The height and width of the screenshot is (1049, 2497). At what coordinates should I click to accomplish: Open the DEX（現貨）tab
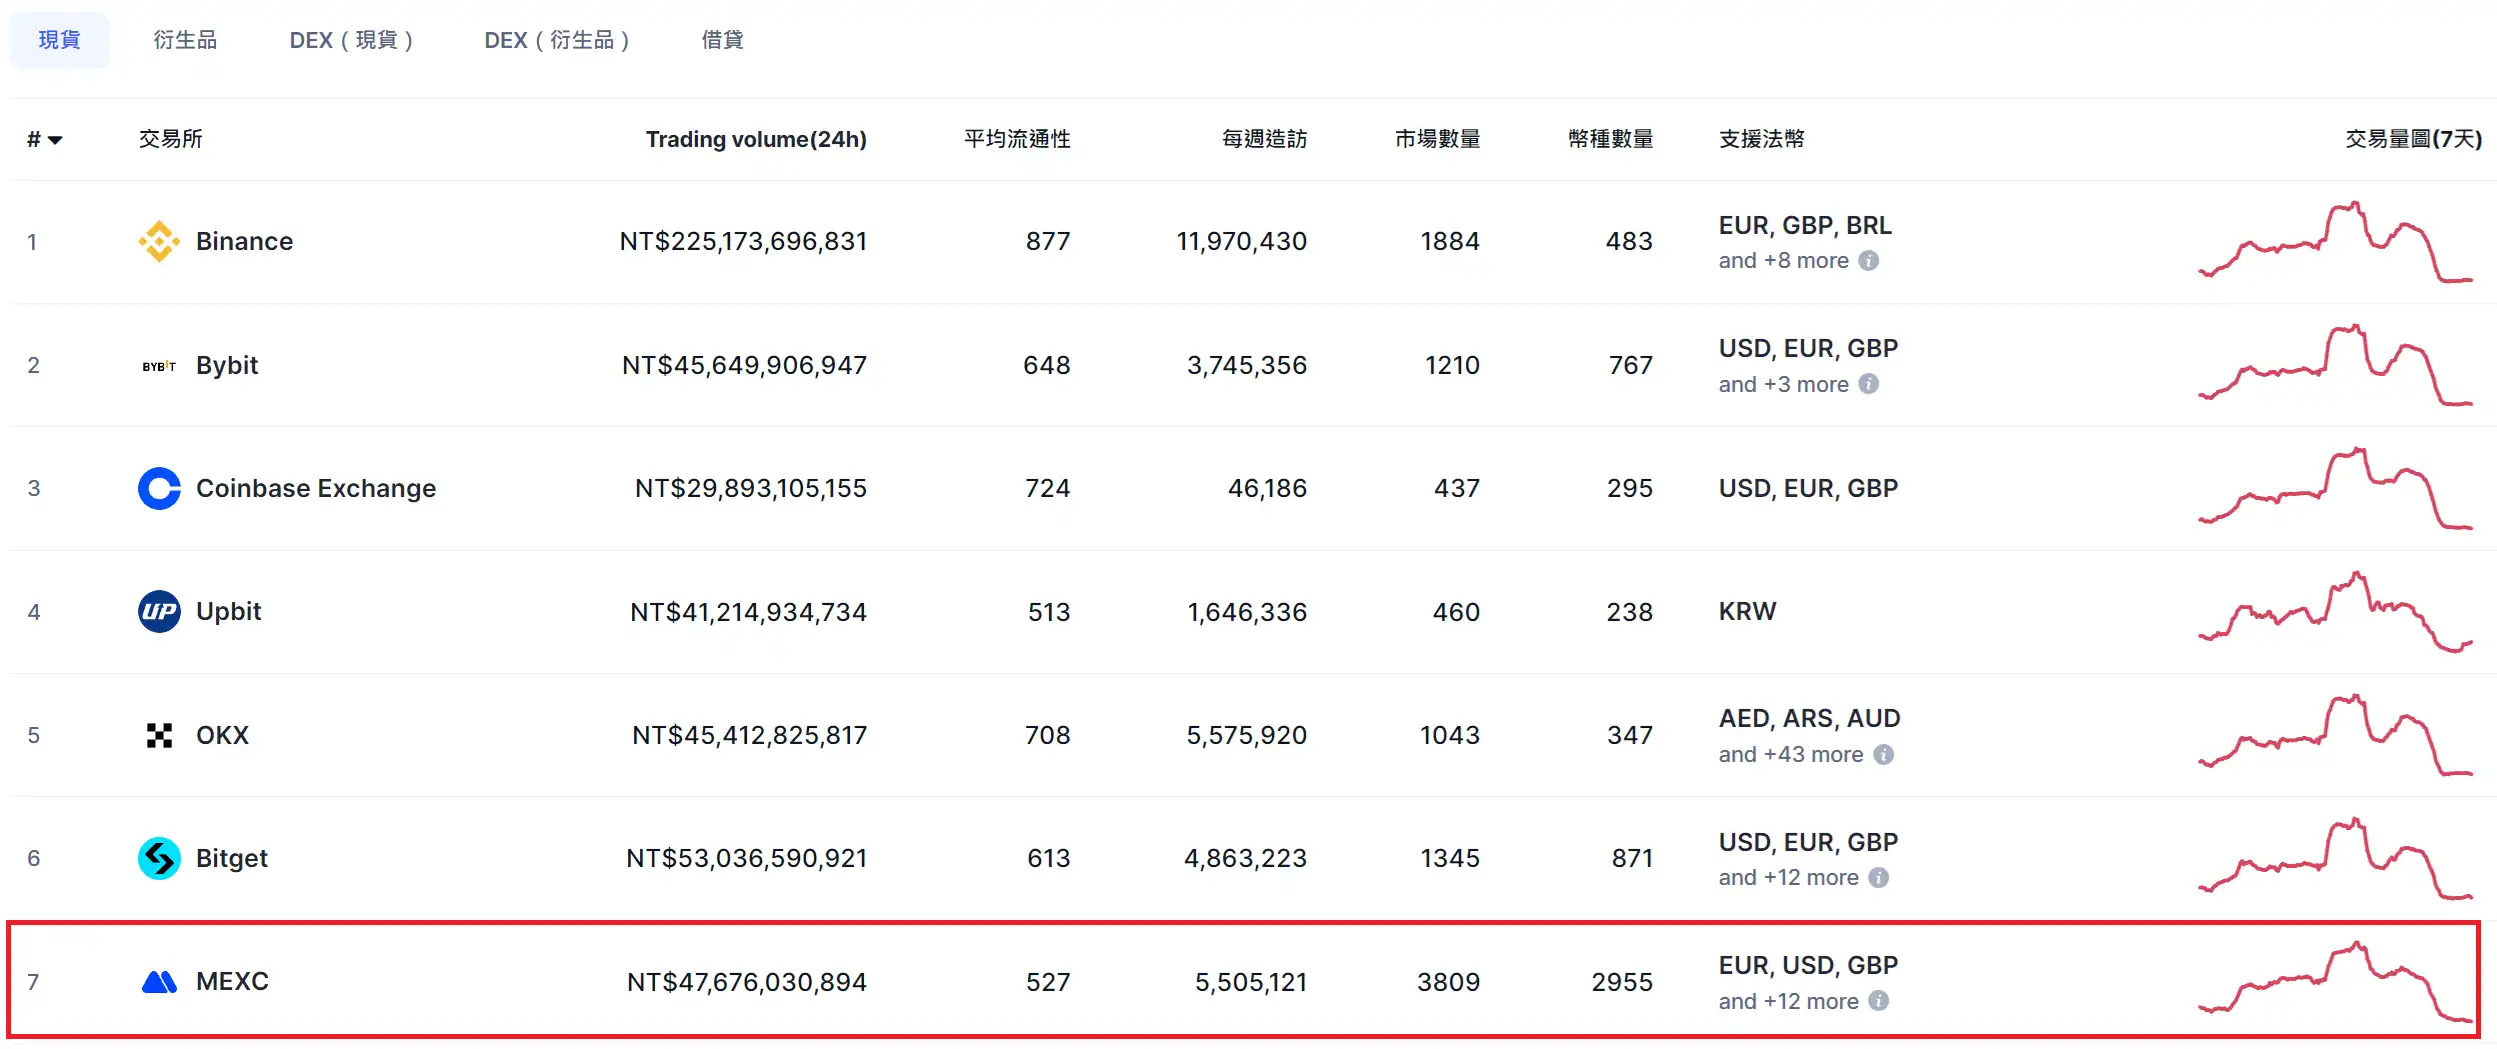351,40
